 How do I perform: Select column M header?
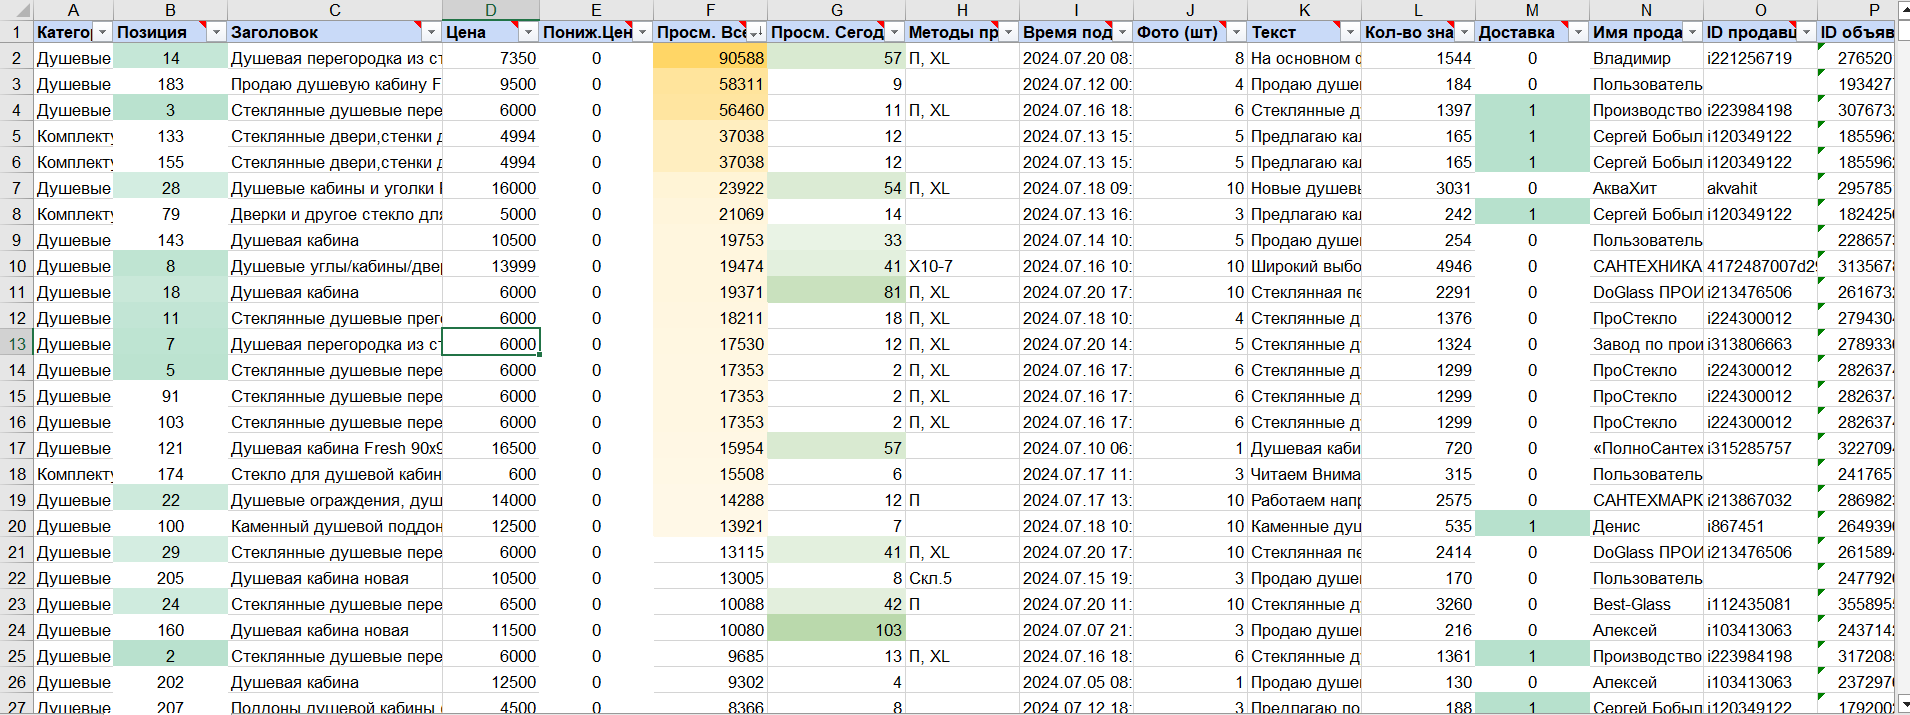pyautogui.click(x=1532, y=10)
